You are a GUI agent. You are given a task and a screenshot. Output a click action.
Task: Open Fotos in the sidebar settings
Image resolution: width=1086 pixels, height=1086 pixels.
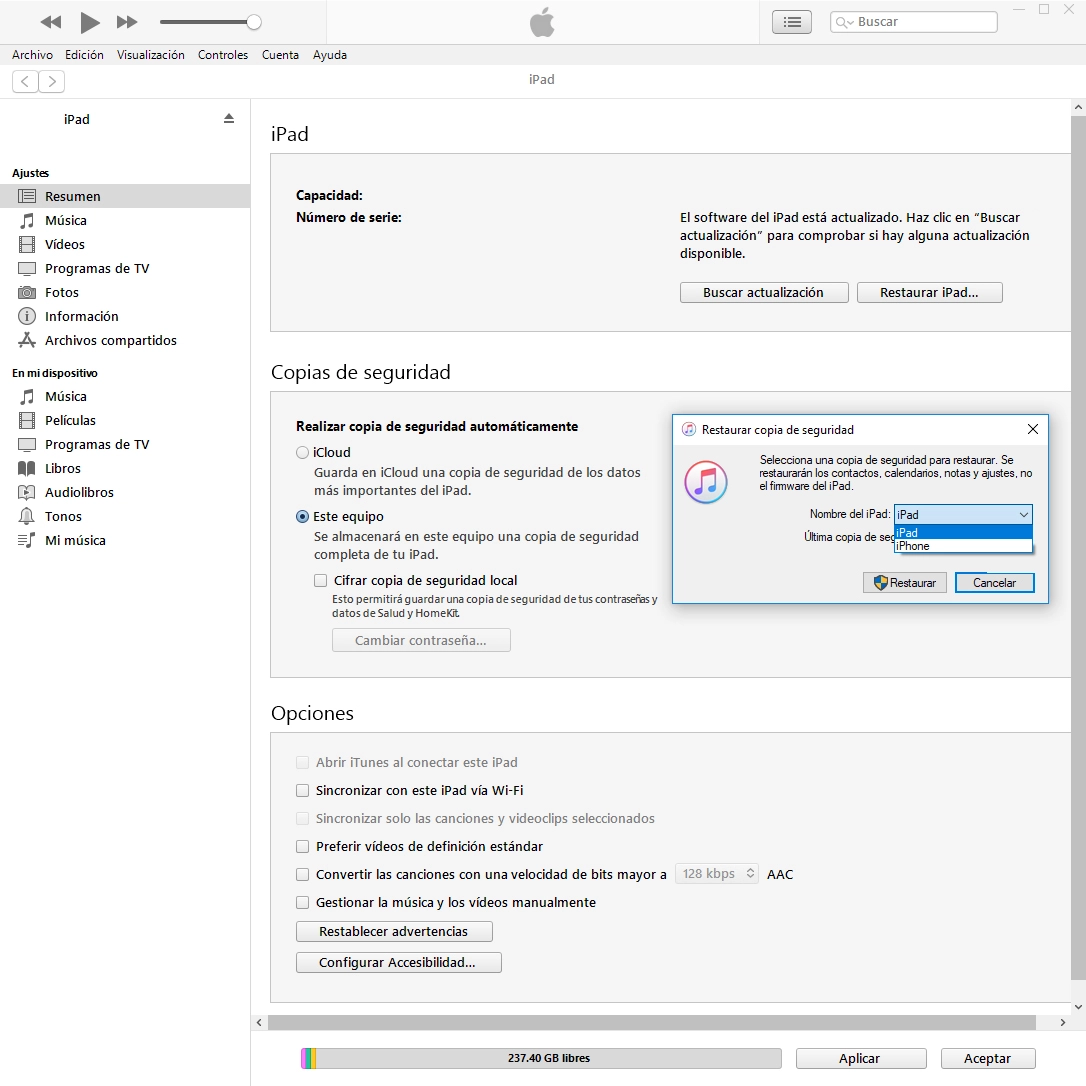tap(61, 292)
